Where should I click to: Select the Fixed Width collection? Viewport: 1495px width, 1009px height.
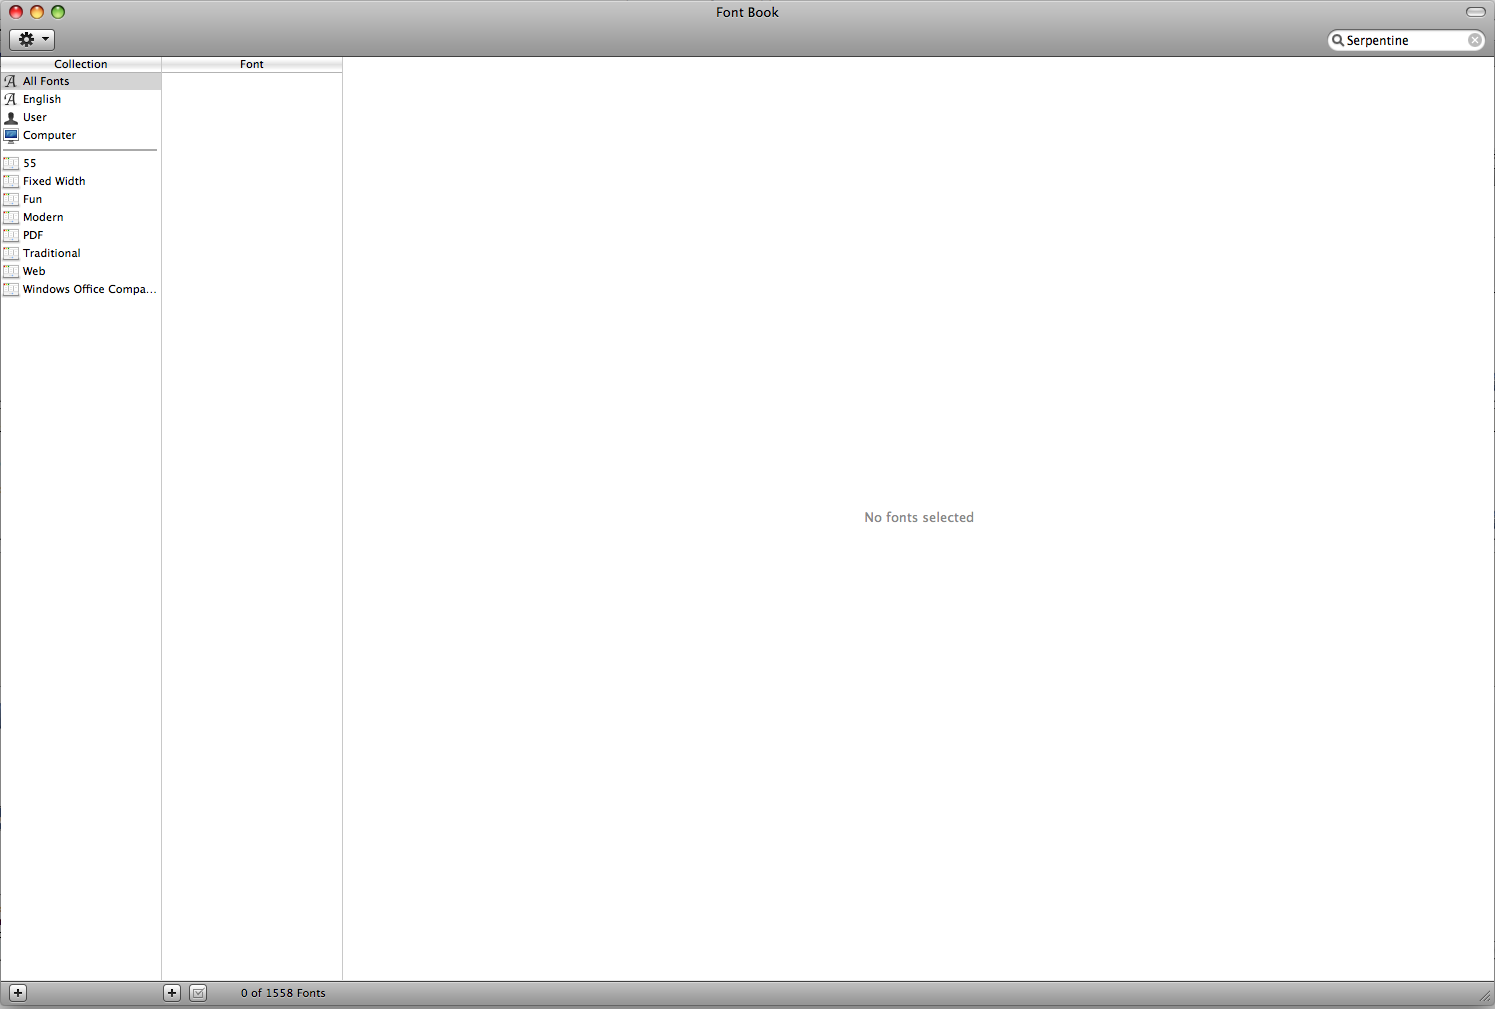[x=80, y=181]
